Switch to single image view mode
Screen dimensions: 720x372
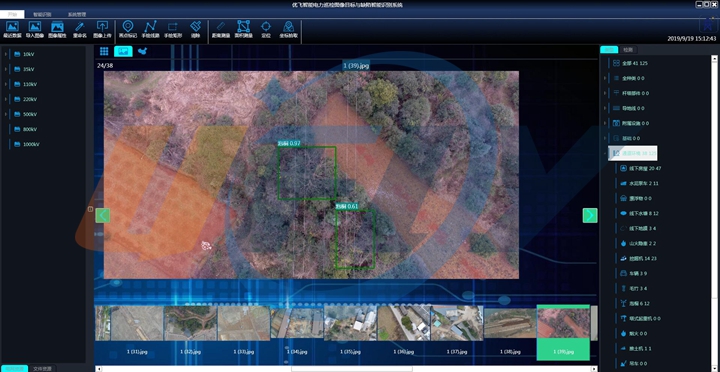coord(123,51)
